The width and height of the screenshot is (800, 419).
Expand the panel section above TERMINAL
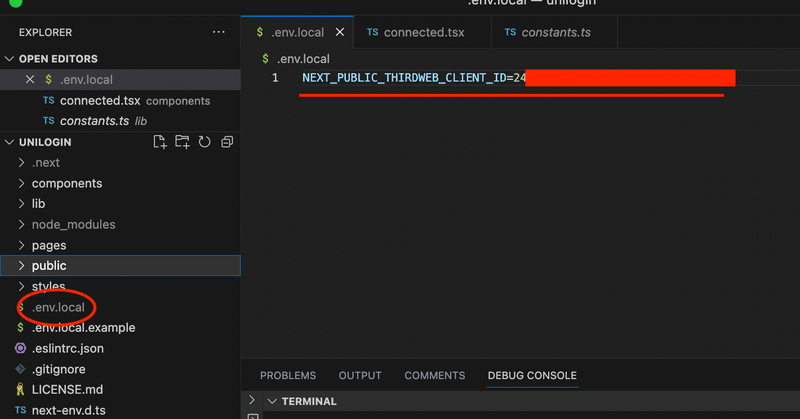pyautogui.click(x=252, y=399)
